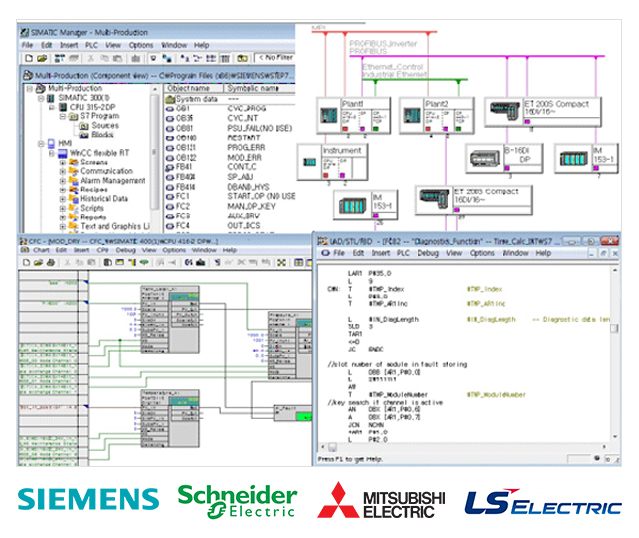
Task: Click Open icon in CFC toolbar
Action: (38, 262)
